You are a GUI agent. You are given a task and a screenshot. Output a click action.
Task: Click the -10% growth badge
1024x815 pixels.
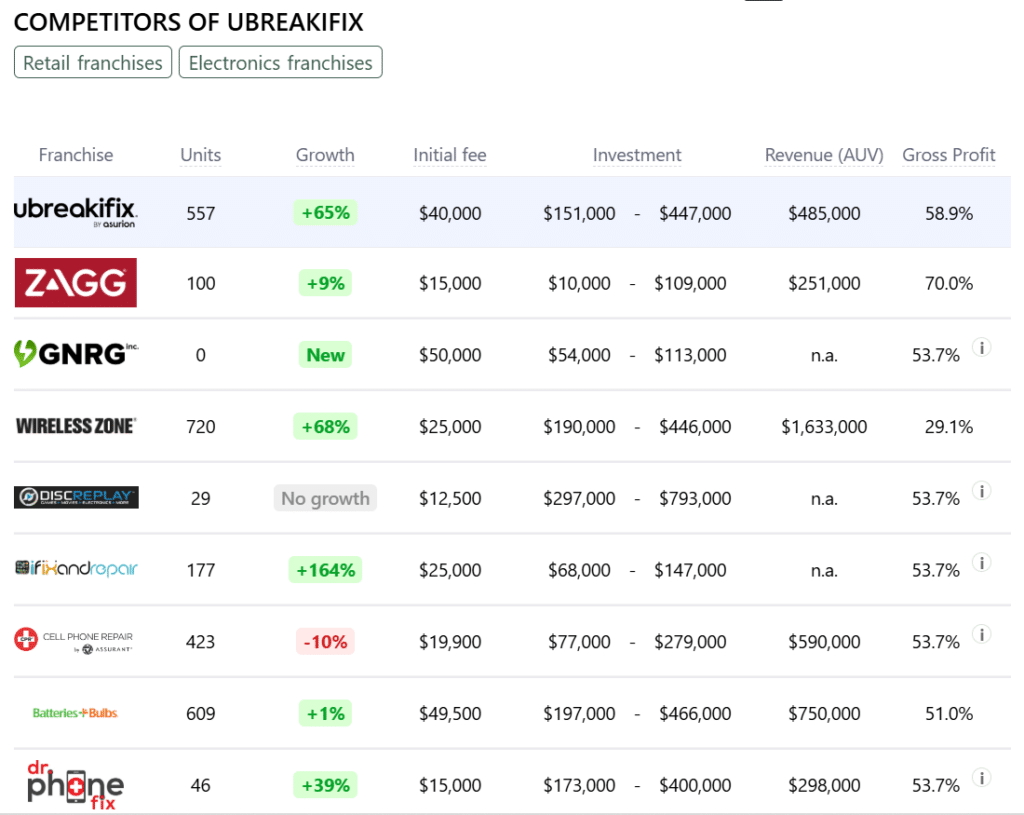coord(325,641)
